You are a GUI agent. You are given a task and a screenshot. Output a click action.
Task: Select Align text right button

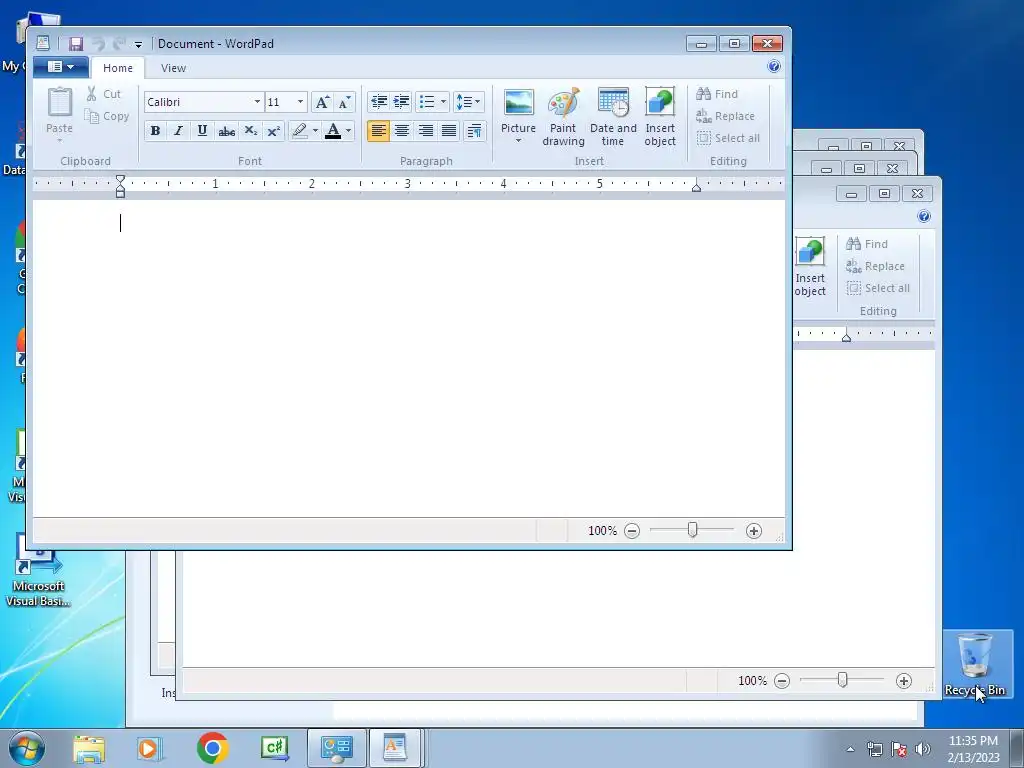click(x=425, y=131)
